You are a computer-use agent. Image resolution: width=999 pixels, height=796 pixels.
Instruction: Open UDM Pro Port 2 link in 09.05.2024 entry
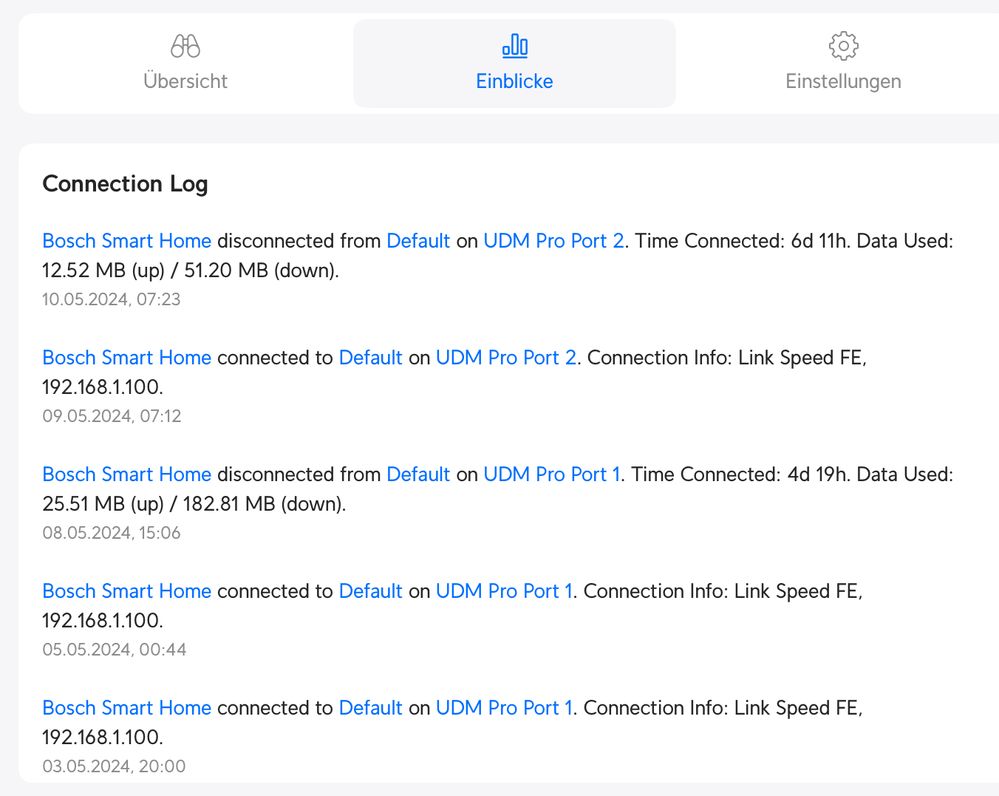click(506, 358)
